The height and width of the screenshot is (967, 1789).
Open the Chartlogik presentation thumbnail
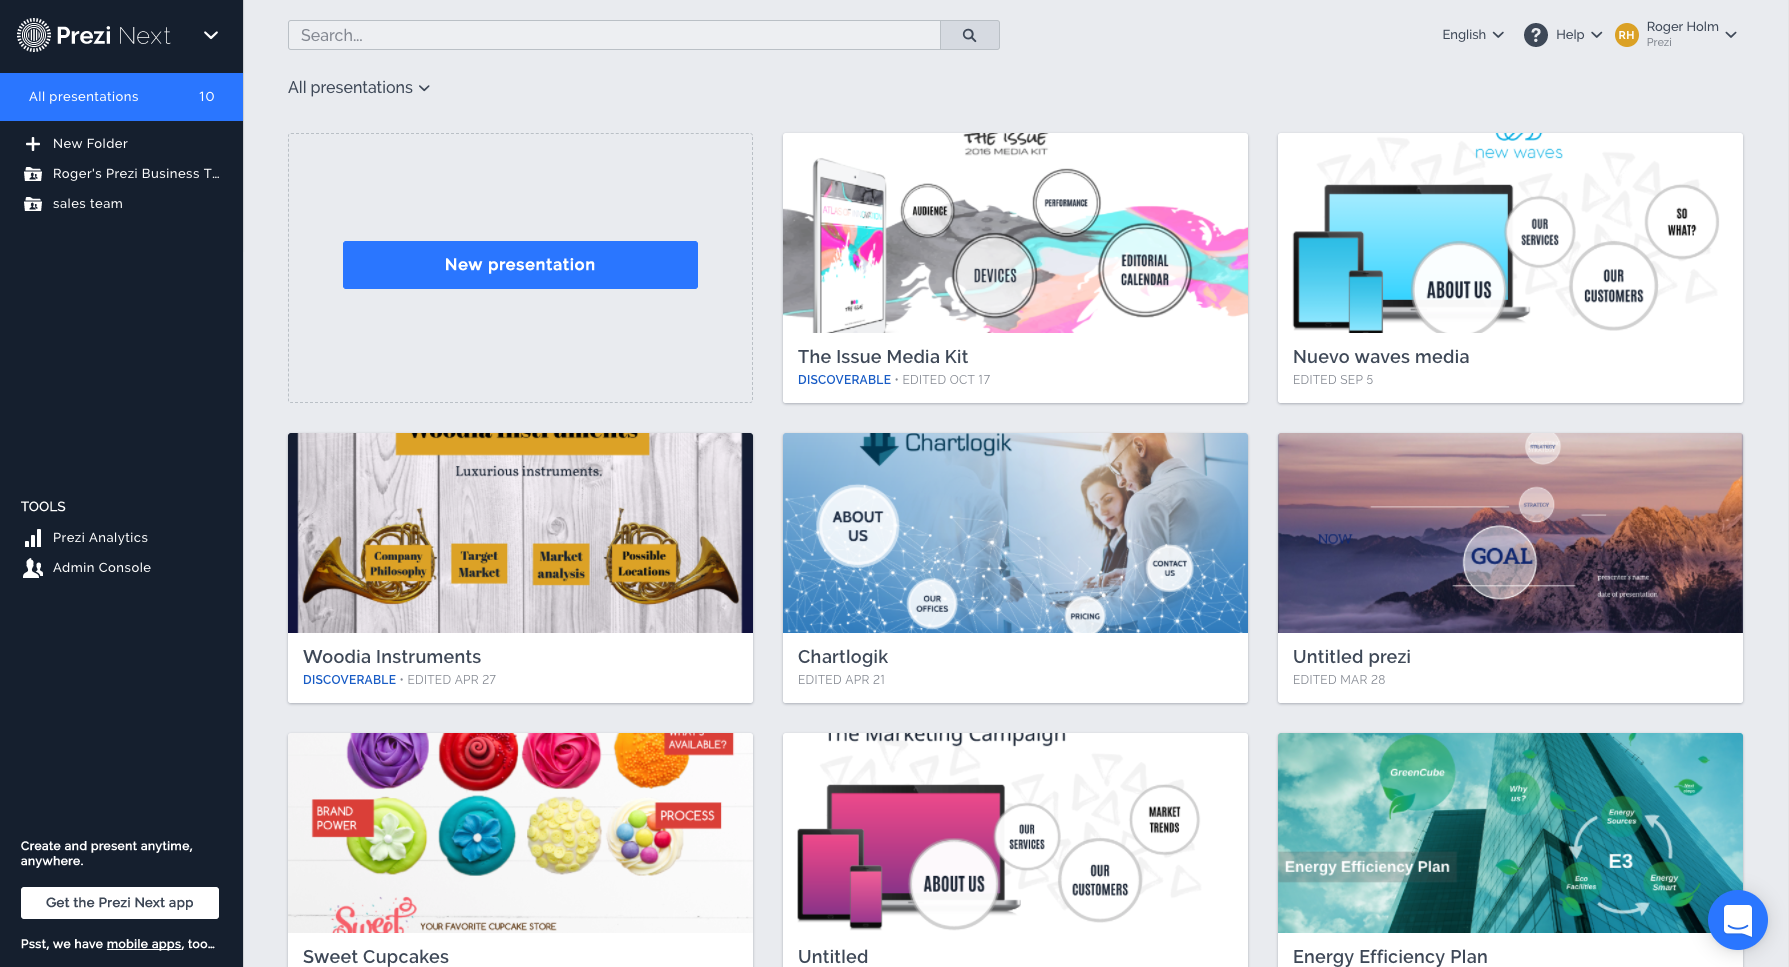click(1015, 533)
